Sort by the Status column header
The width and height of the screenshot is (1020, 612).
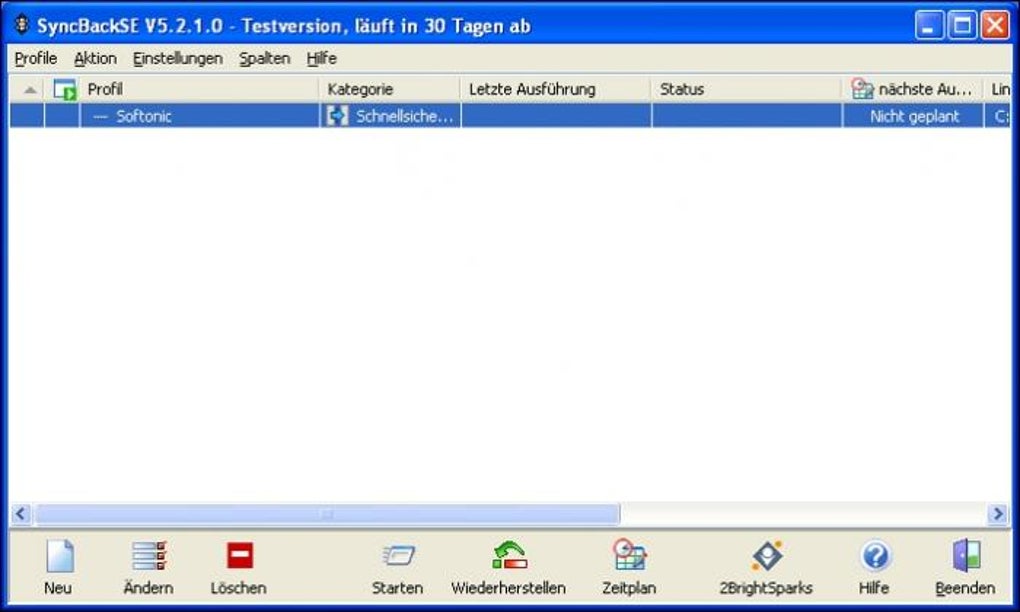click(x=747, y=89)
